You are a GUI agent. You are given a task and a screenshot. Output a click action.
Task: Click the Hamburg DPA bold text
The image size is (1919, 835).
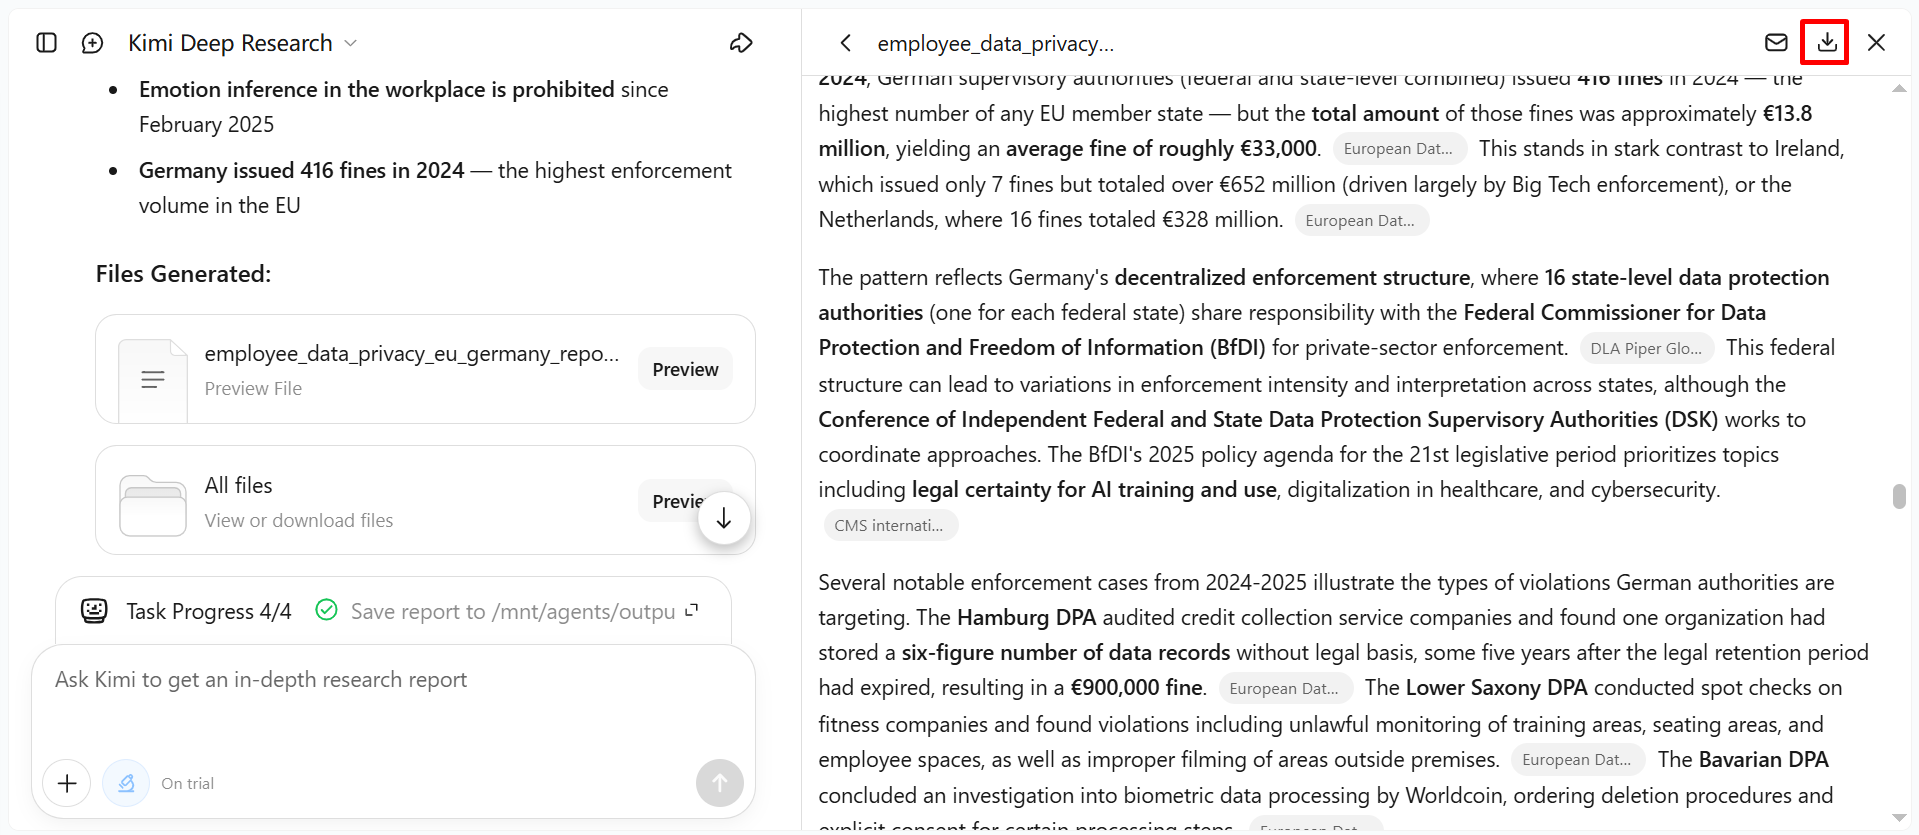[1026, 618]
